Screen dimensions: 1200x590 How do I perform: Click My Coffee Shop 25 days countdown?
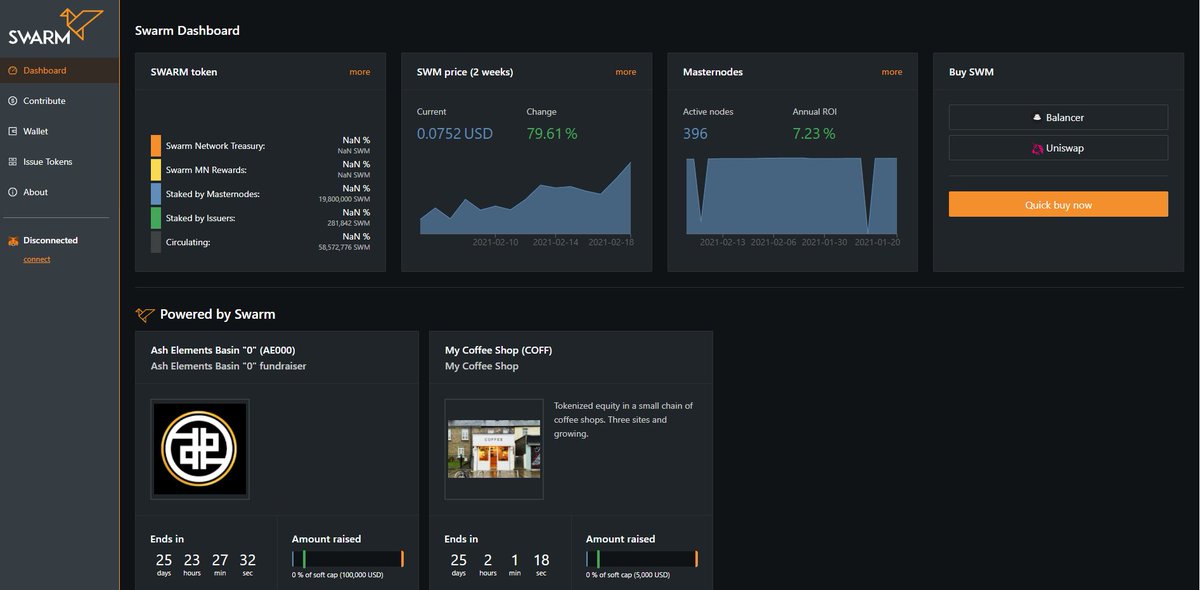(x=458, y=564)
